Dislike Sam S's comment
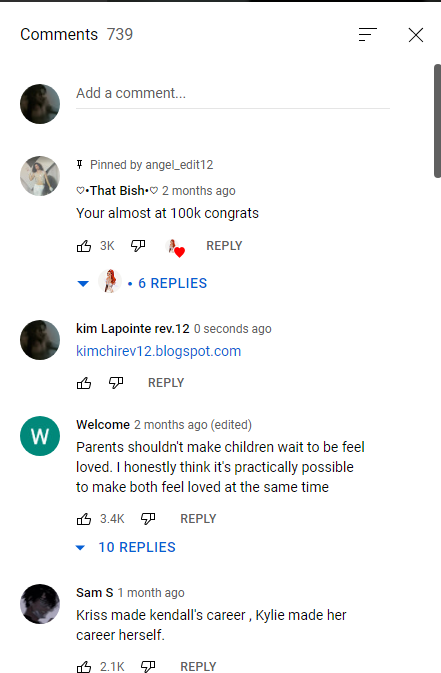Screen dimensions: 441x673 148,666
